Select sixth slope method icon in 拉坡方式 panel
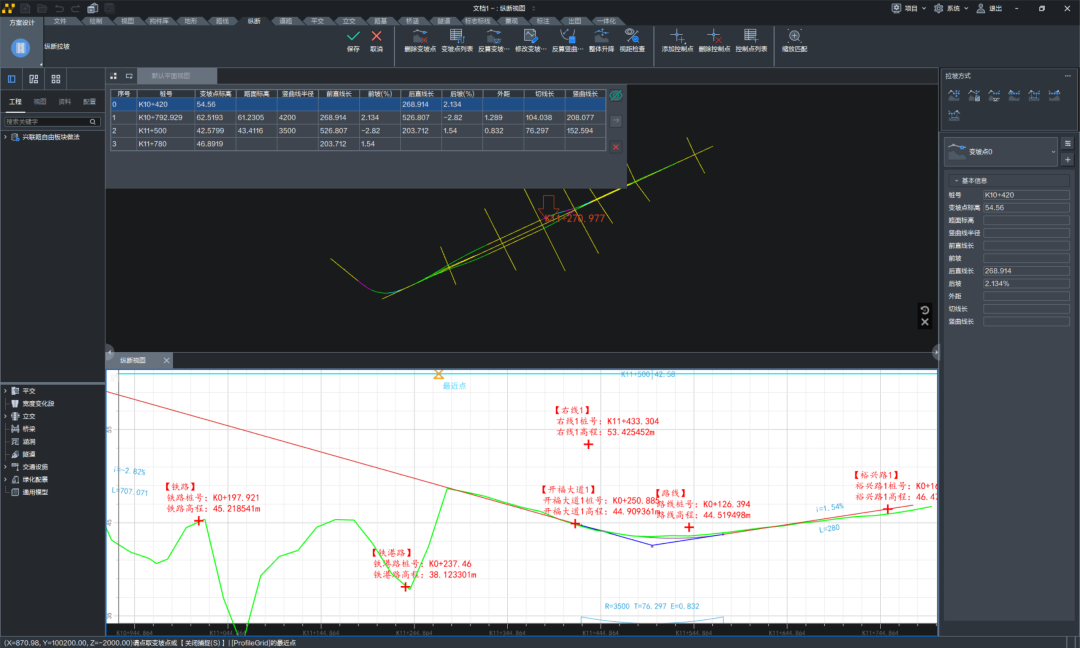1080x648 pixels. click(1055, 96)
